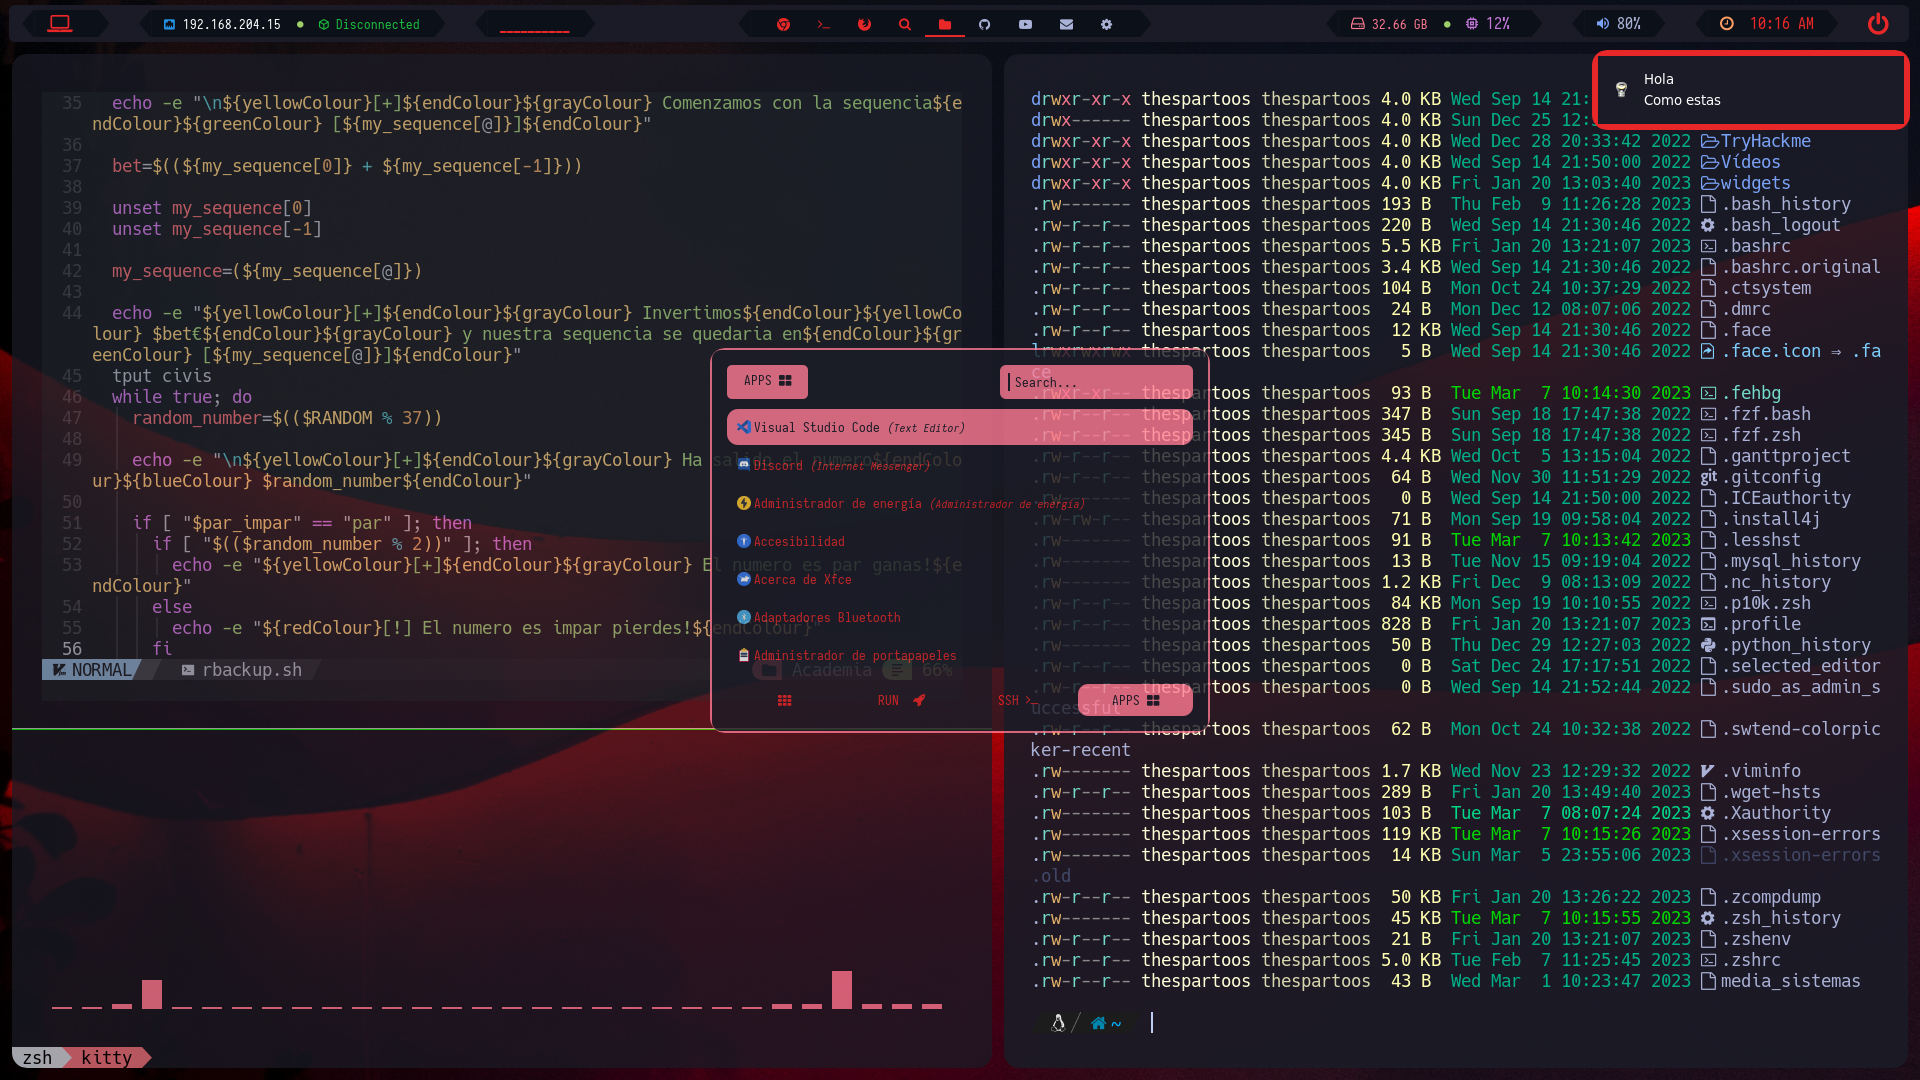Click the 80% volume indicator
This screenshot has width=1920, height=1080.
tap(1619, 24)
